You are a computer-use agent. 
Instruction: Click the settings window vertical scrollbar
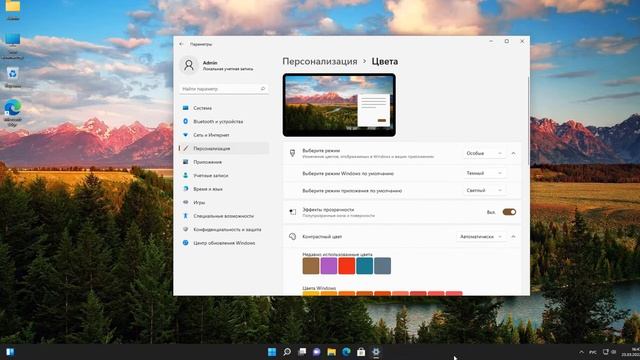[528, 120]
